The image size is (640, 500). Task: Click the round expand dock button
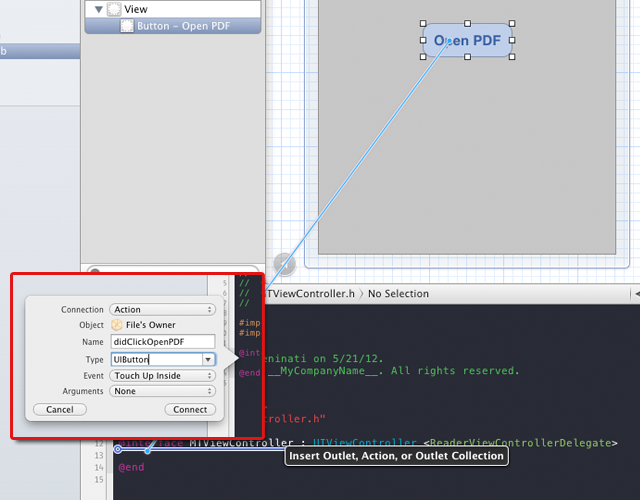(284, 264)
